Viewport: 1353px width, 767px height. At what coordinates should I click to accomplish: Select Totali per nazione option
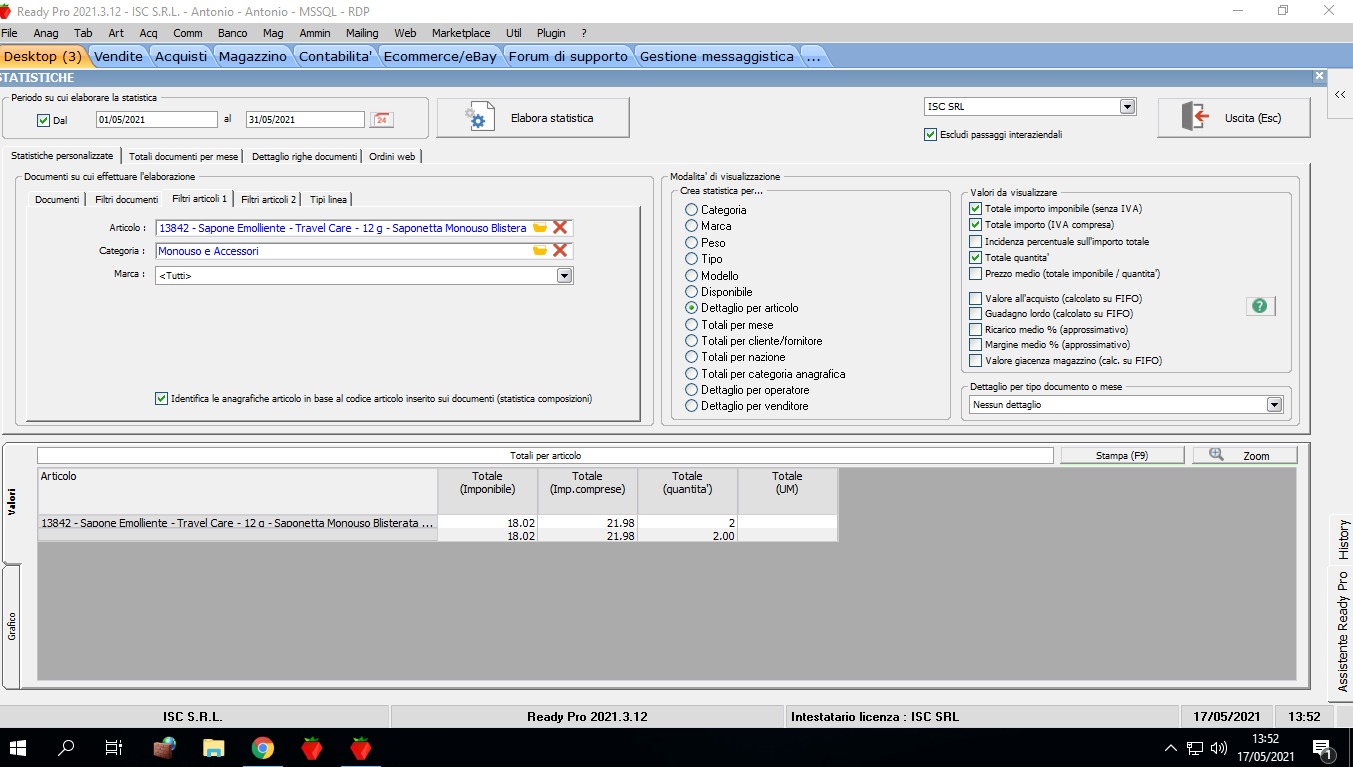click(x=691, y=357)
